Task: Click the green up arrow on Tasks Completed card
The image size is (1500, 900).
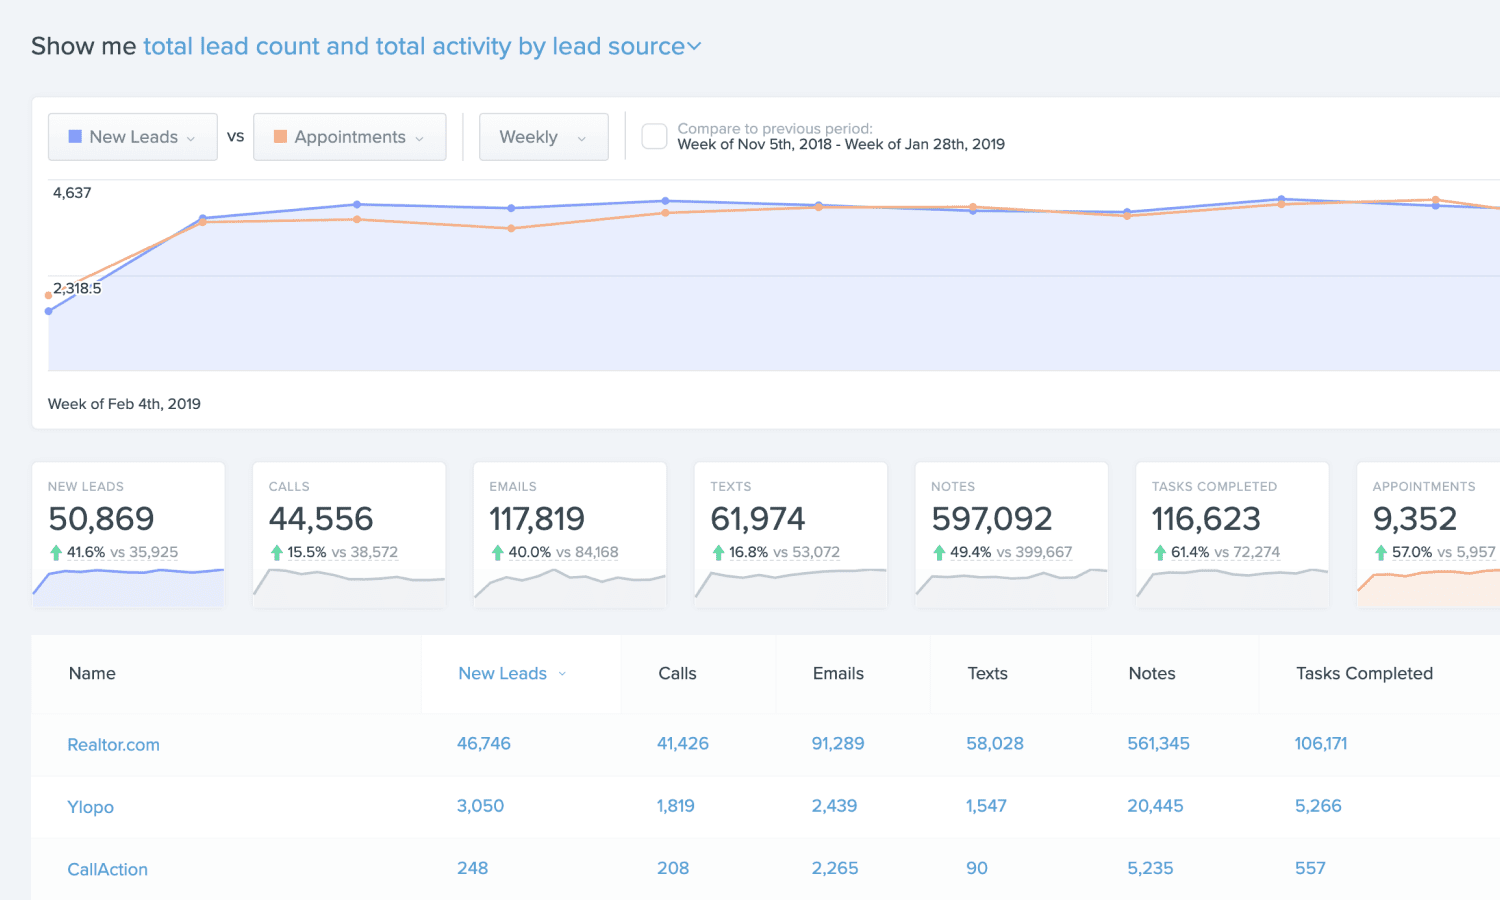Action: click(1160, 552)
